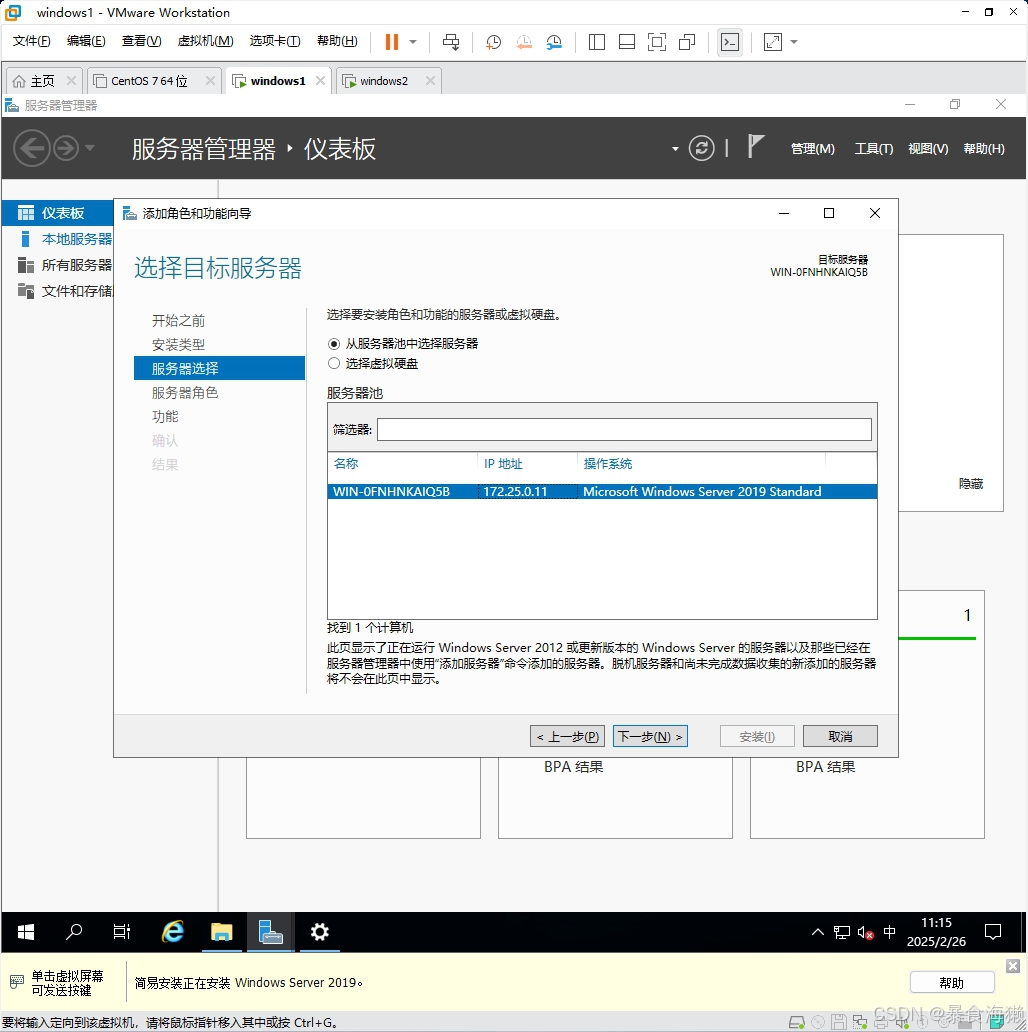This screenshot has height=1032, width=1028.
Task: Select server row WIN-0FNHNKAIQ5B
Action: [602, 492]
